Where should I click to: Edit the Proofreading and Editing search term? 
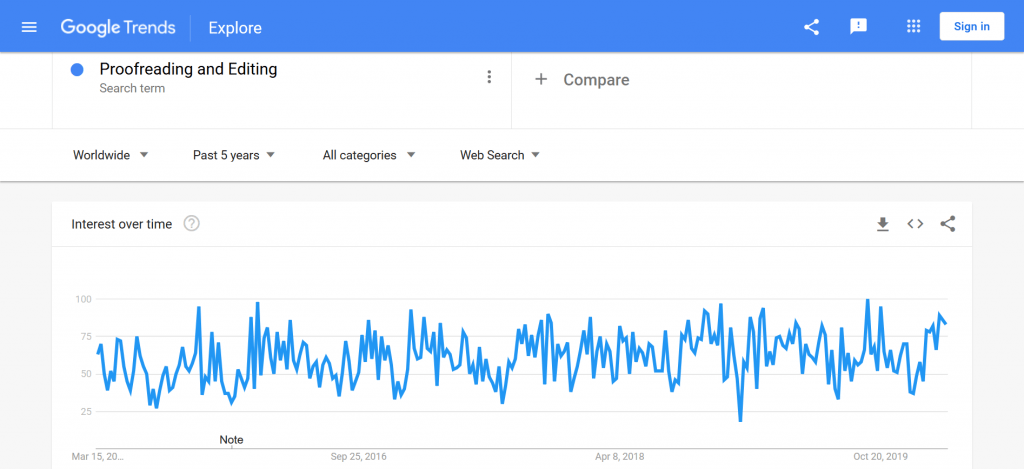coord(188,69)
